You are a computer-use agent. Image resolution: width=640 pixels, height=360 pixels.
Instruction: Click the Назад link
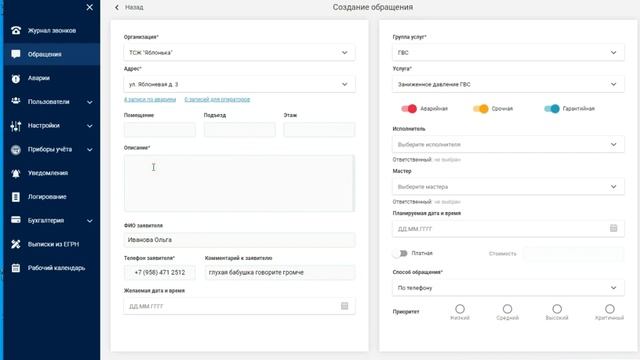pos(134,7)
